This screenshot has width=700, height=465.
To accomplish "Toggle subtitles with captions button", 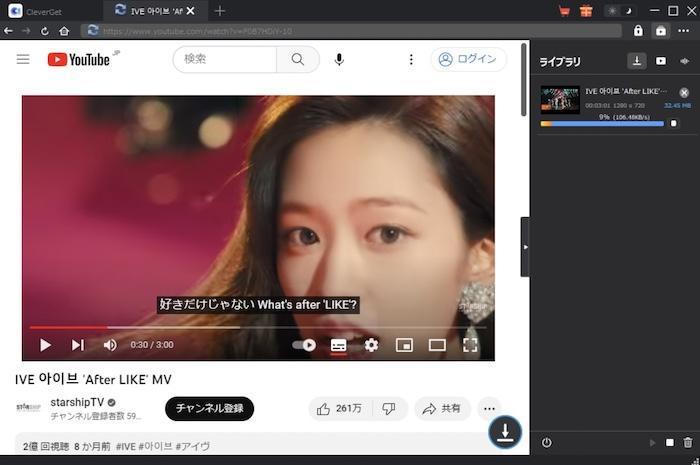I will pos(338,345).
